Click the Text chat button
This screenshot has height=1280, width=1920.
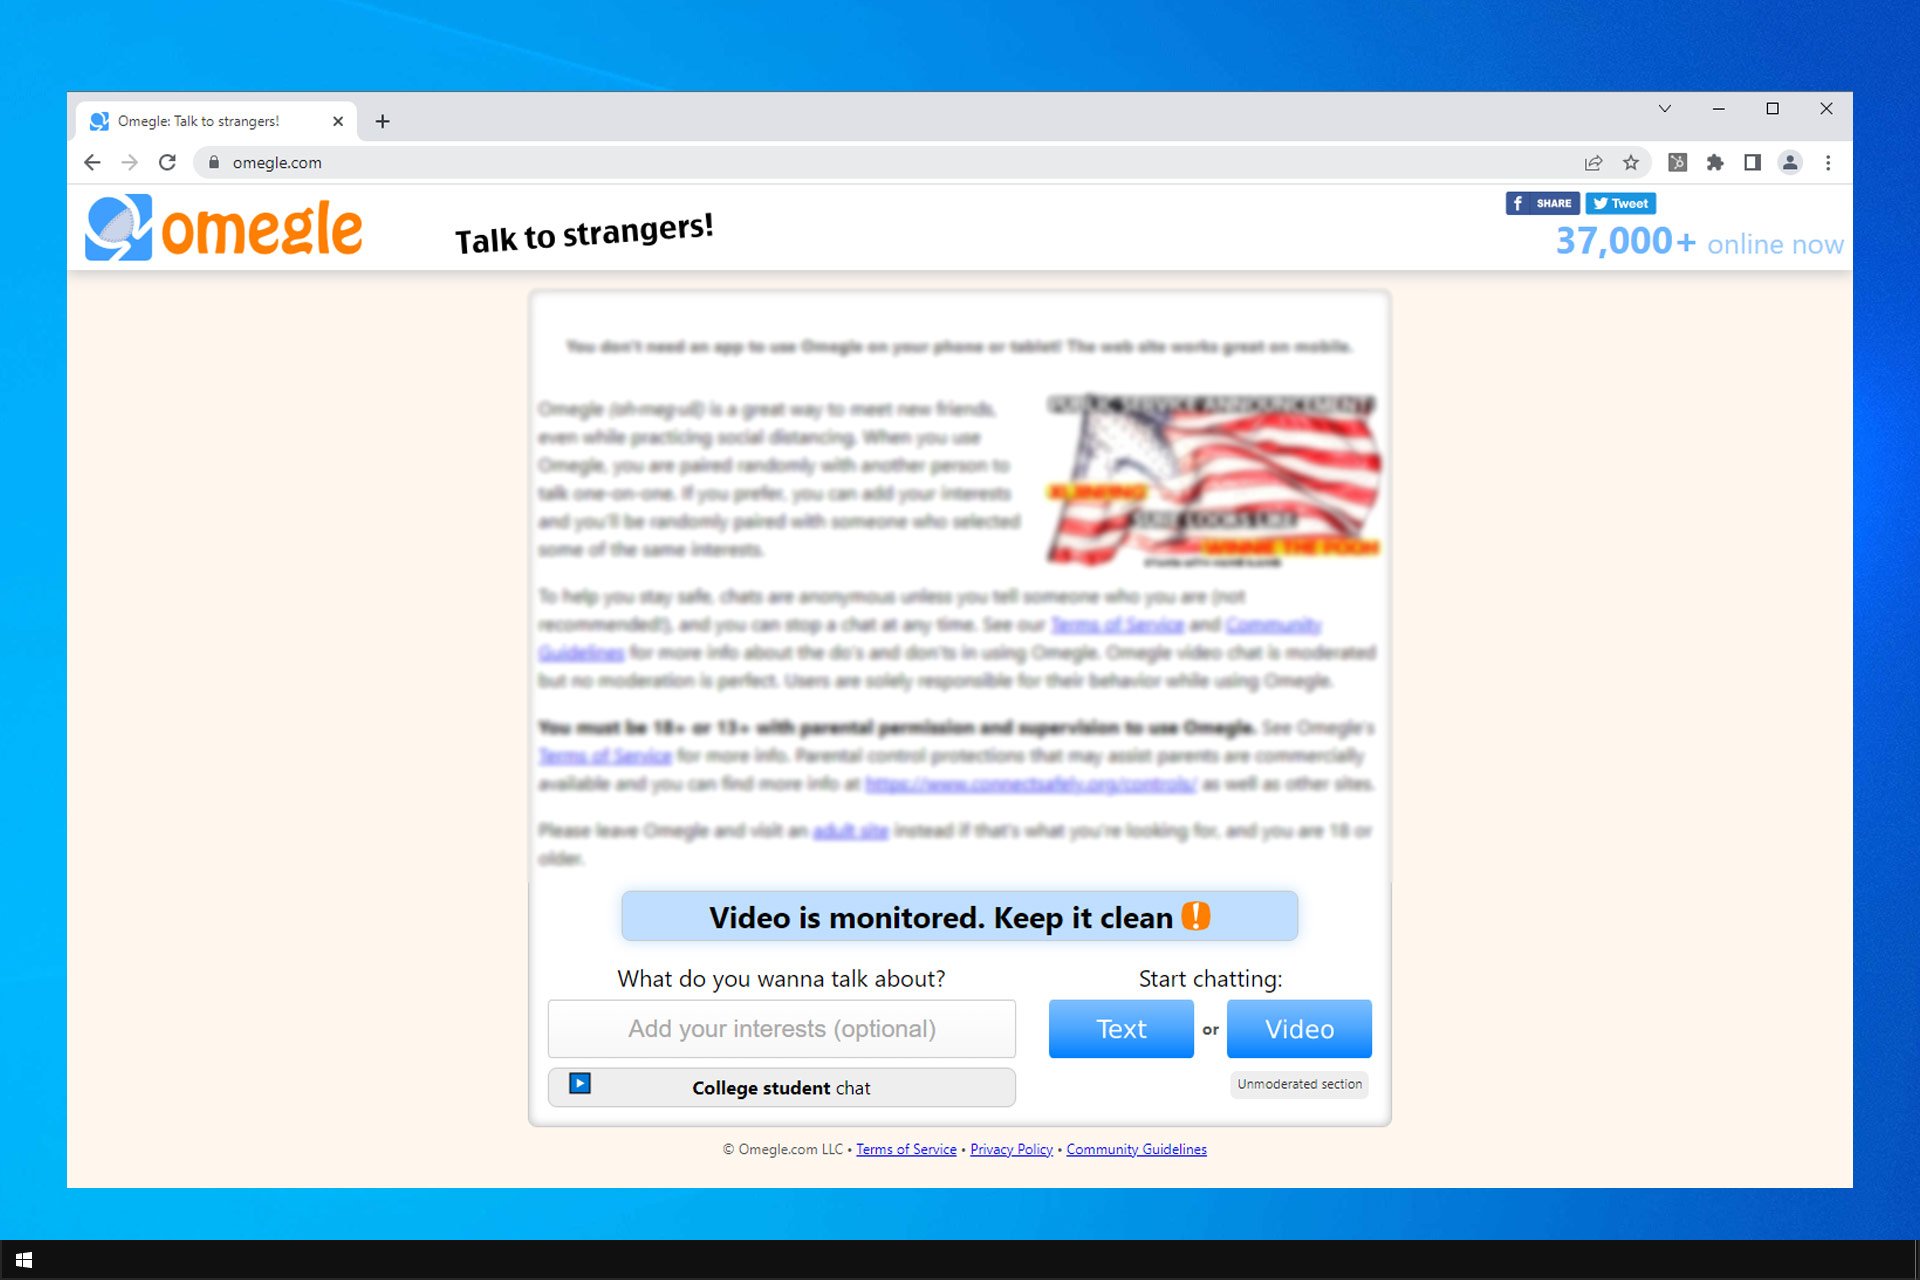pyautogui.click(x=1121, y=1029)
